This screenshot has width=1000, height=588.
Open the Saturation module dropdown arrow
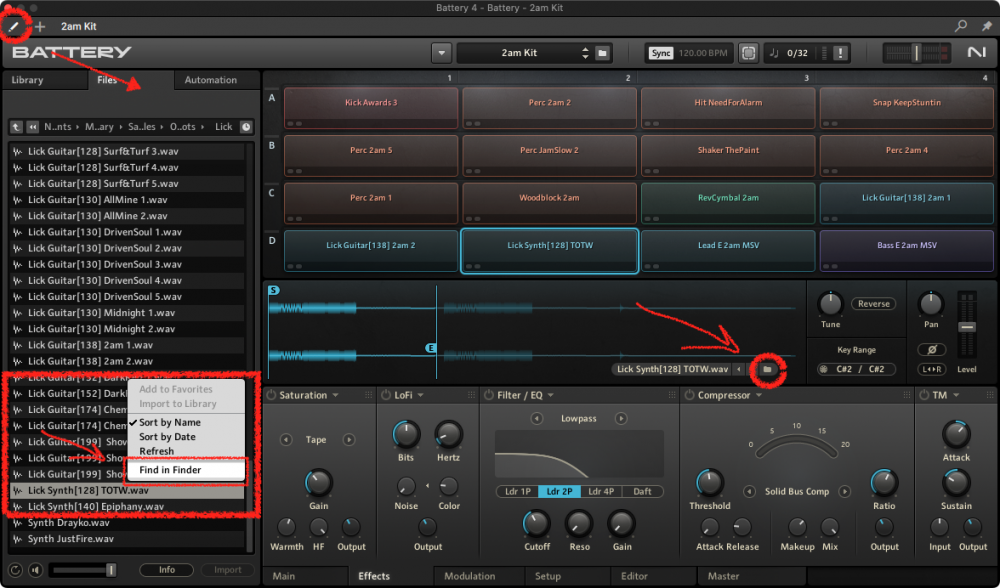pos(335,395)
